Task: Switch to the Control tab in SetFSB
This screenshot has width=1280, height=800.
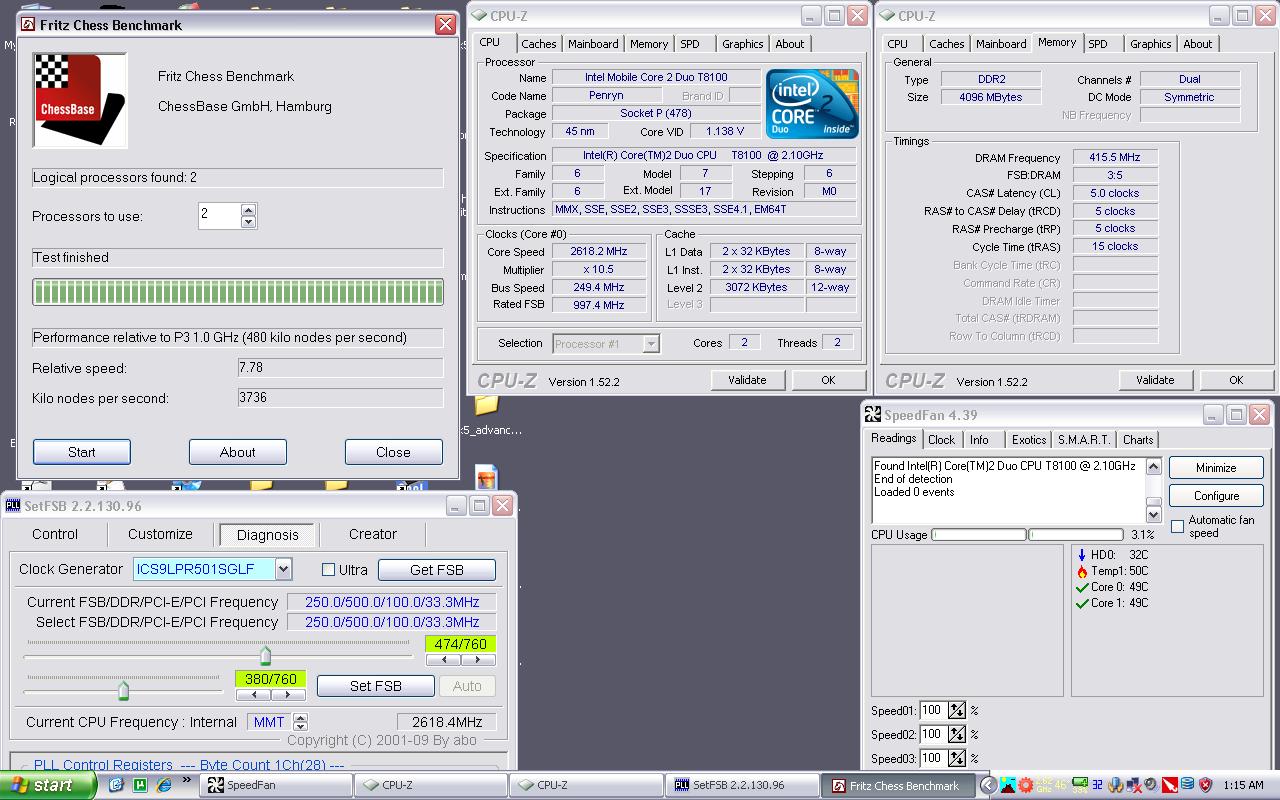Action: (55, 534)
